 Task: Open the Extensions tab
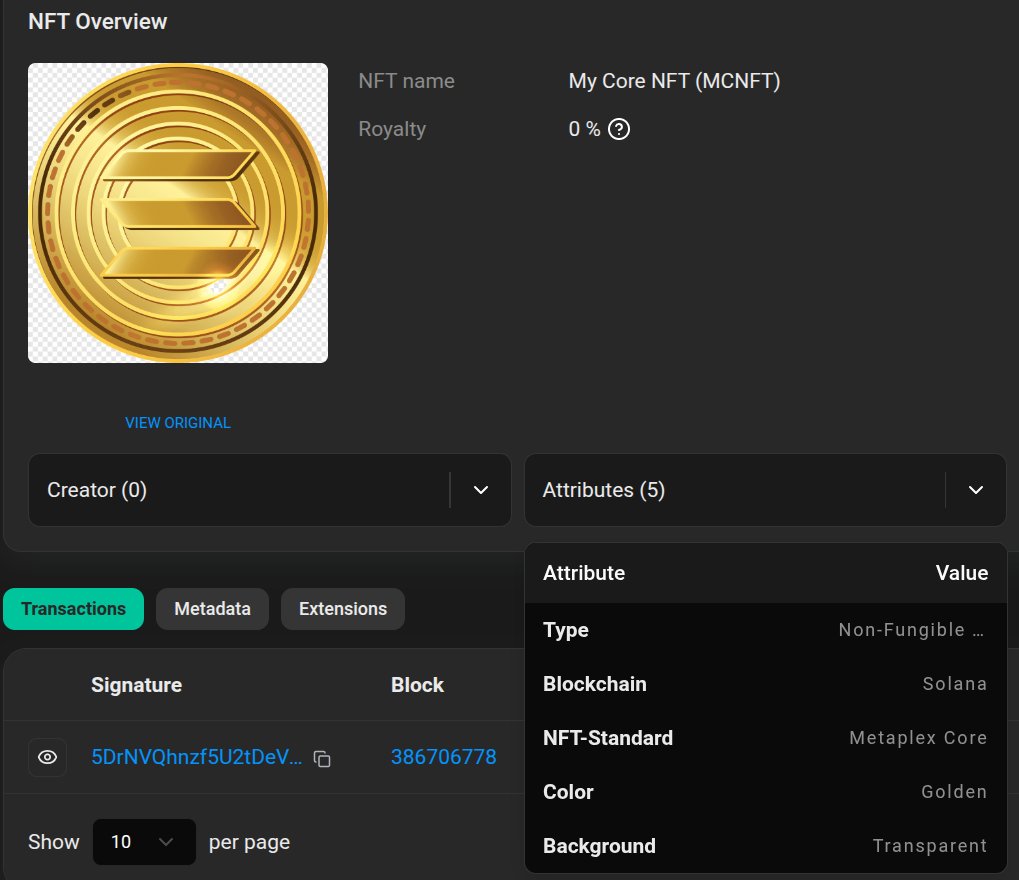(343, 609)
